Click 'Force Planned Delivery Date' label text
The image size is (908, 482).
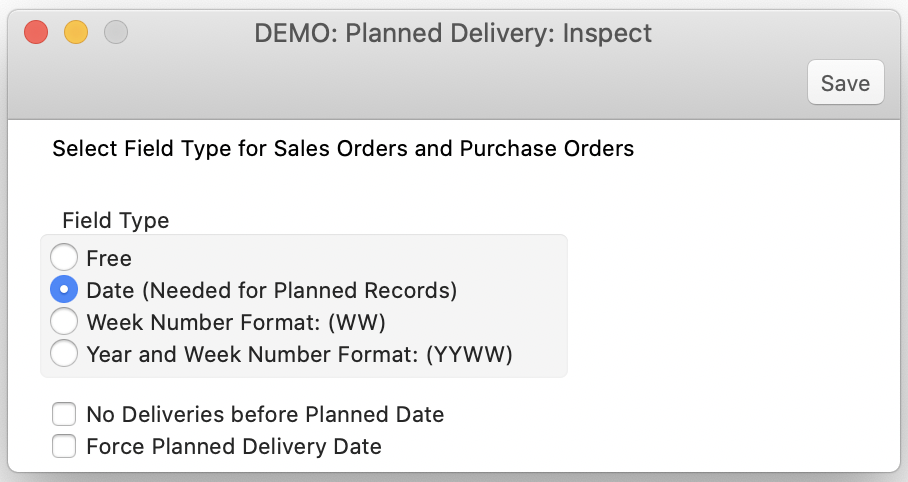[x=234, y=446]
